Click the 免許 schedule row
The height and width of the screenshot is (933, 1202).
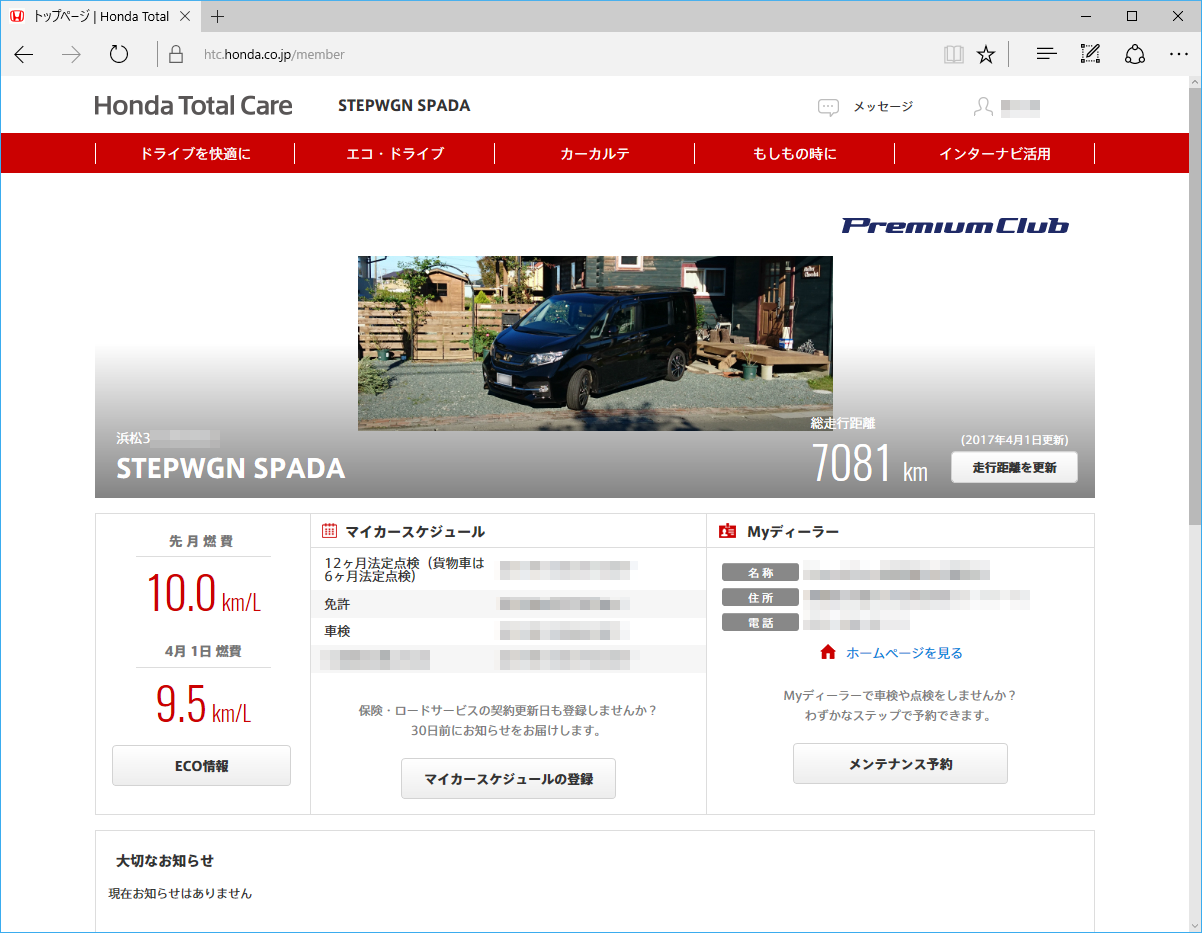pyautogui.click(x=509, y=605)
